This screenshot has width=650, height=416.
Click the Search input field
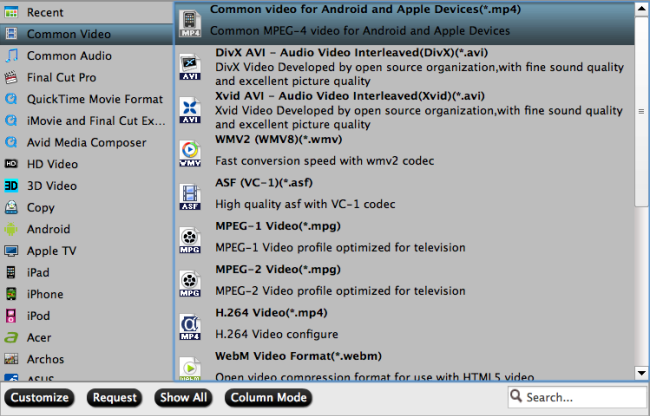577,397
